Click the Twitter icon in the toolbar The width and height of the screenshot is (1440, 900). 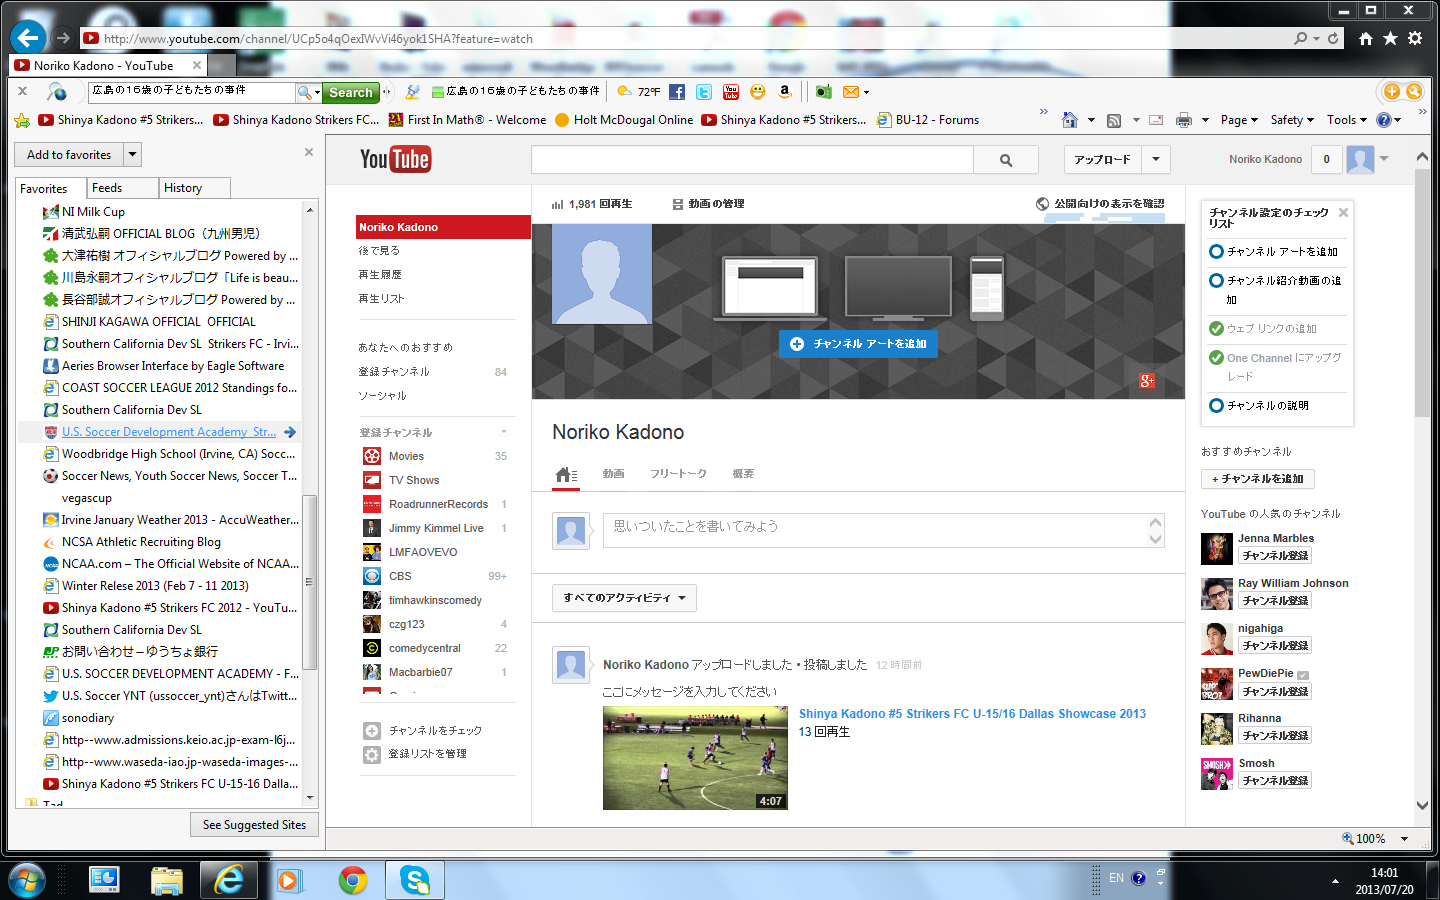[704, 92]
